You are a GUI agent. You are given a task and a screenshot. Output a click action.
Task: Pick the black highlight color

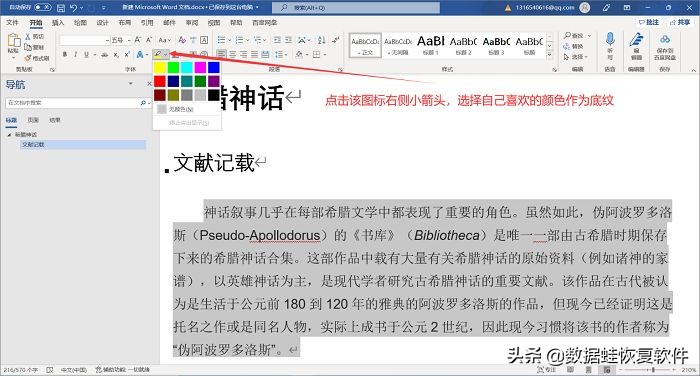point(214,95)
